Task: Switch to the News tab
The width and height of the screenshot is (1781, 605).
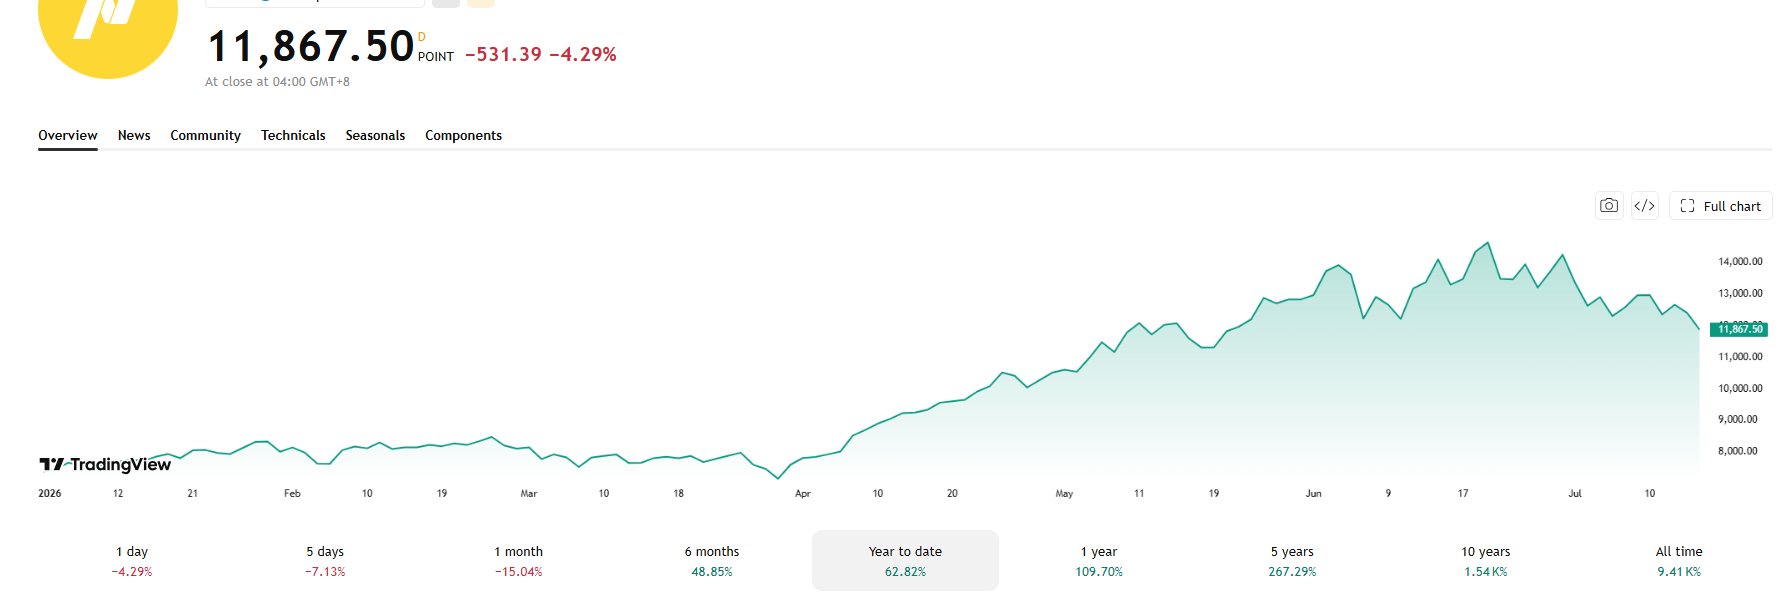Action: pos(134,135)
